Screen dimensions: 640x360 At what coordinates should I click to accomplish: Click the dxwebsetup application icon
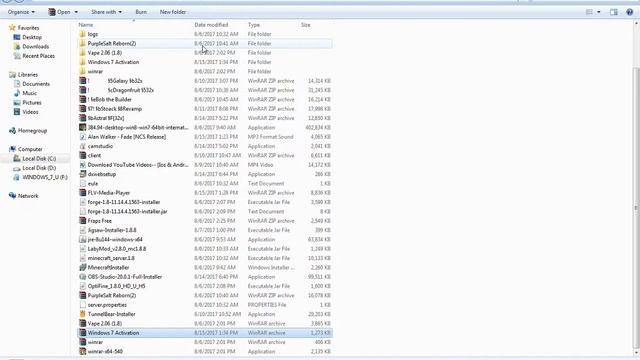point(82,174)
